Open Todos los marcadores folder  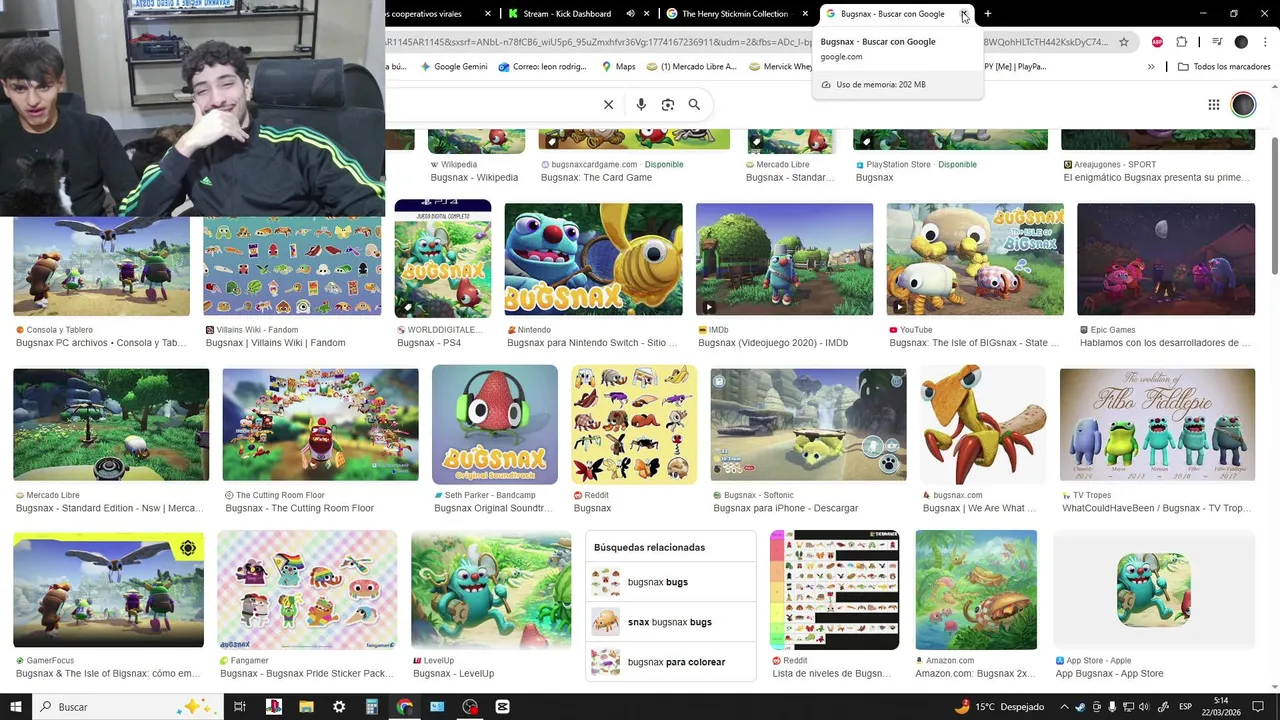tap(1224, 67)
